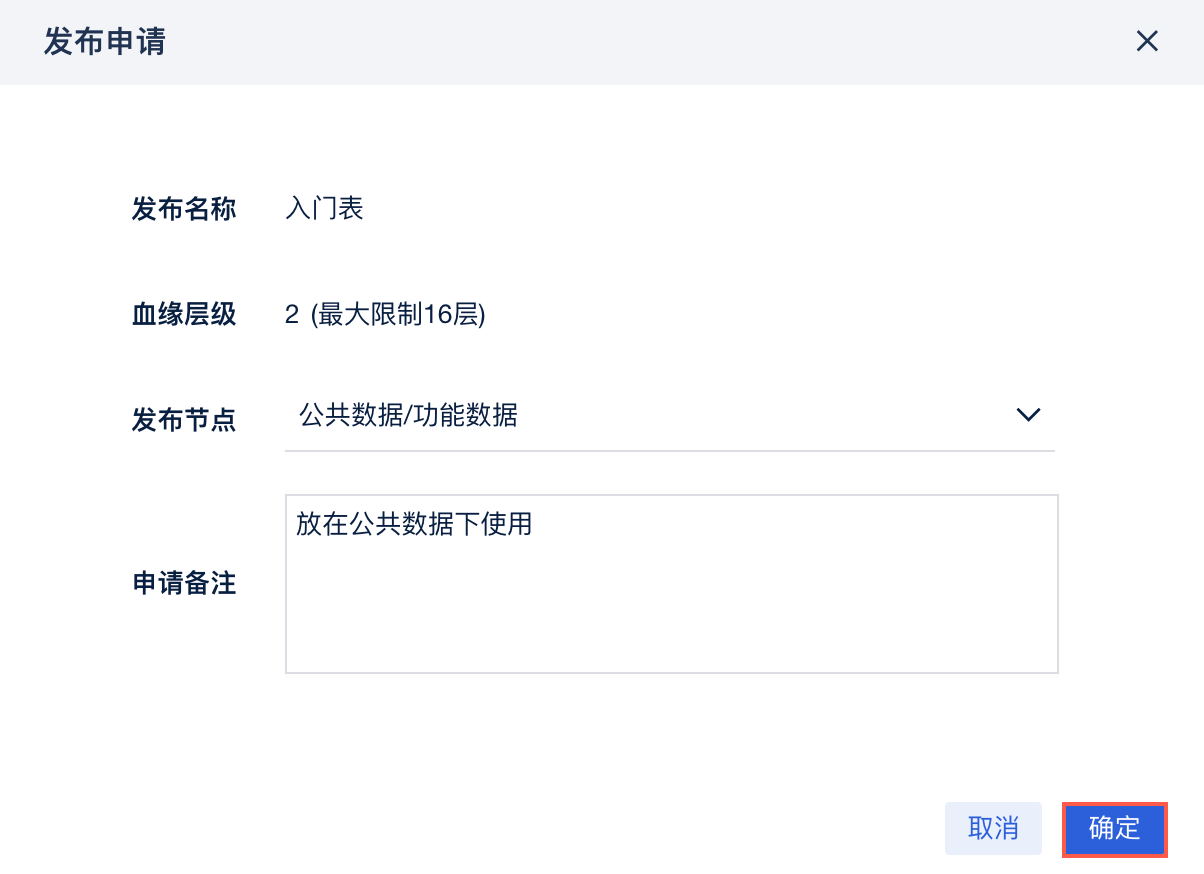Click the lineage level number 2

pyautogui.click(x=292, y=315)
